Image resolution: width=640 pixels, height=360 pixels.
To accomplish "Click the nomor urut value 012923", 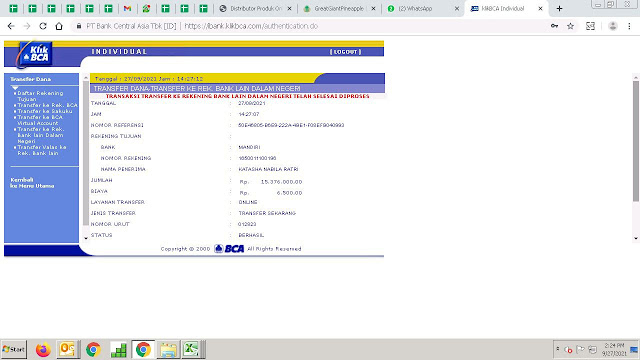I will pyautogui.click(x=247, y=224).
